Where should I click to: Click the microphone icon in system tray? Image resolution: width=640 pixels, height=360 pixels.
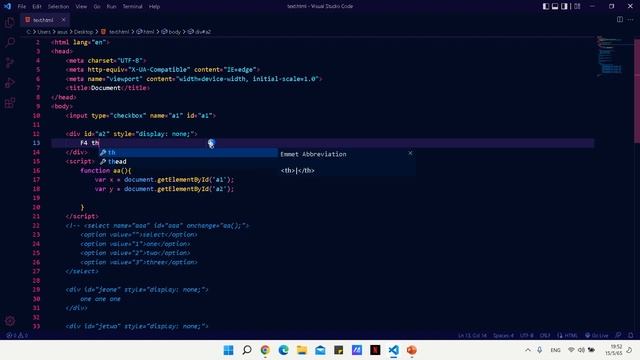click(540, 350)
